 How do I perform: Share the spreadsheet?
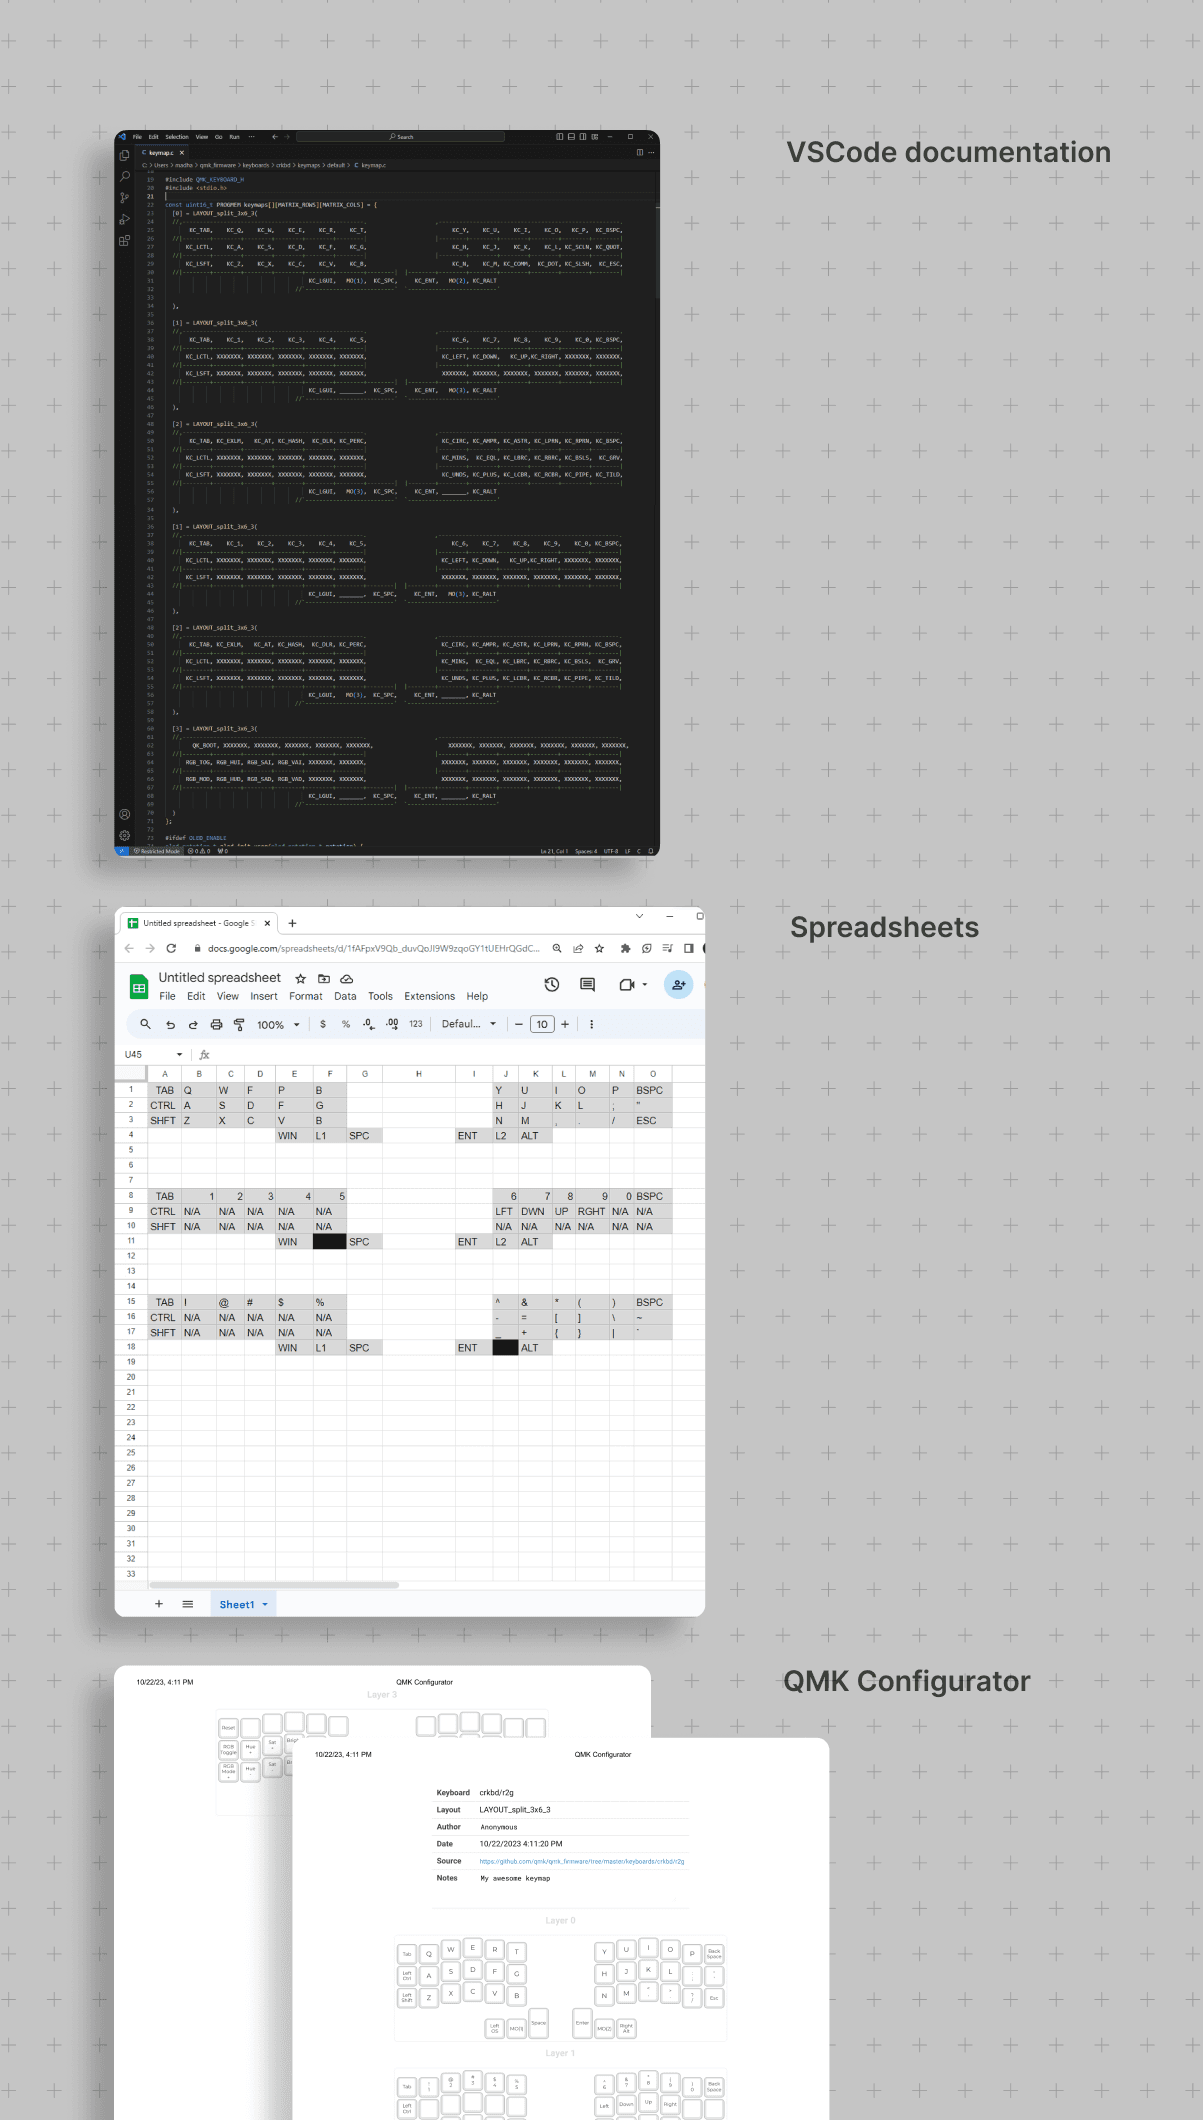point(679,985)
